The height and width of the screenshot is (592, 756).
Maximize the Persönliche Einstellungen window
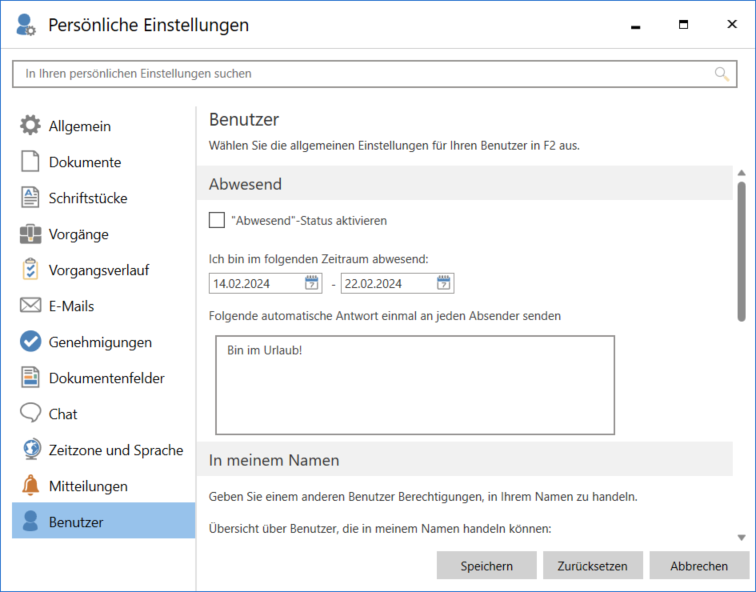[683, 25]
